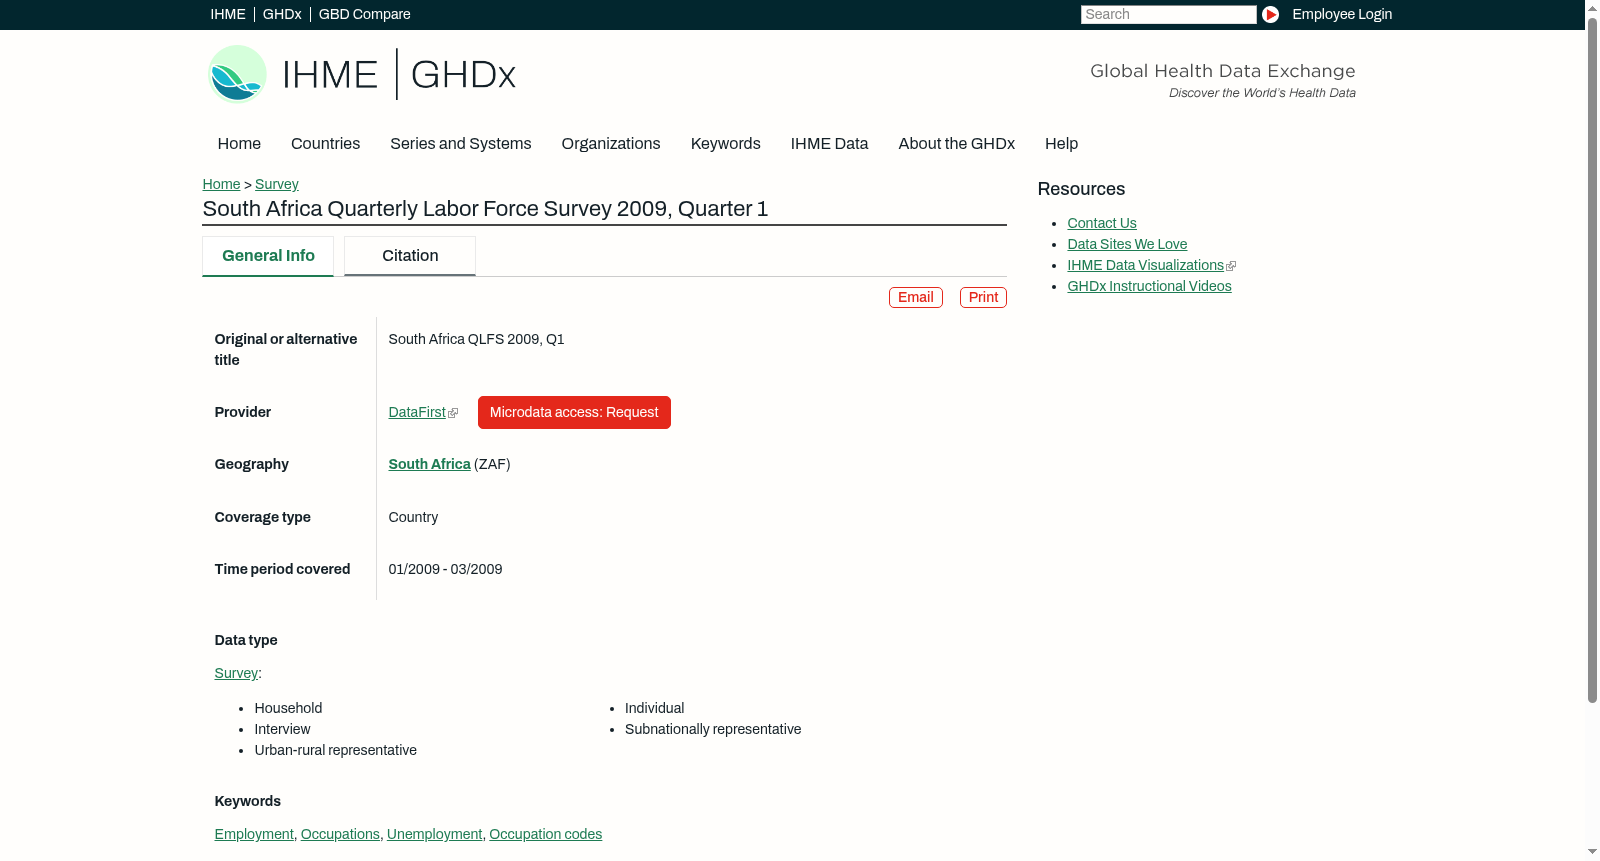Open the IHME link in top bar
1600x861 pixels.
(x=228, y=14)
